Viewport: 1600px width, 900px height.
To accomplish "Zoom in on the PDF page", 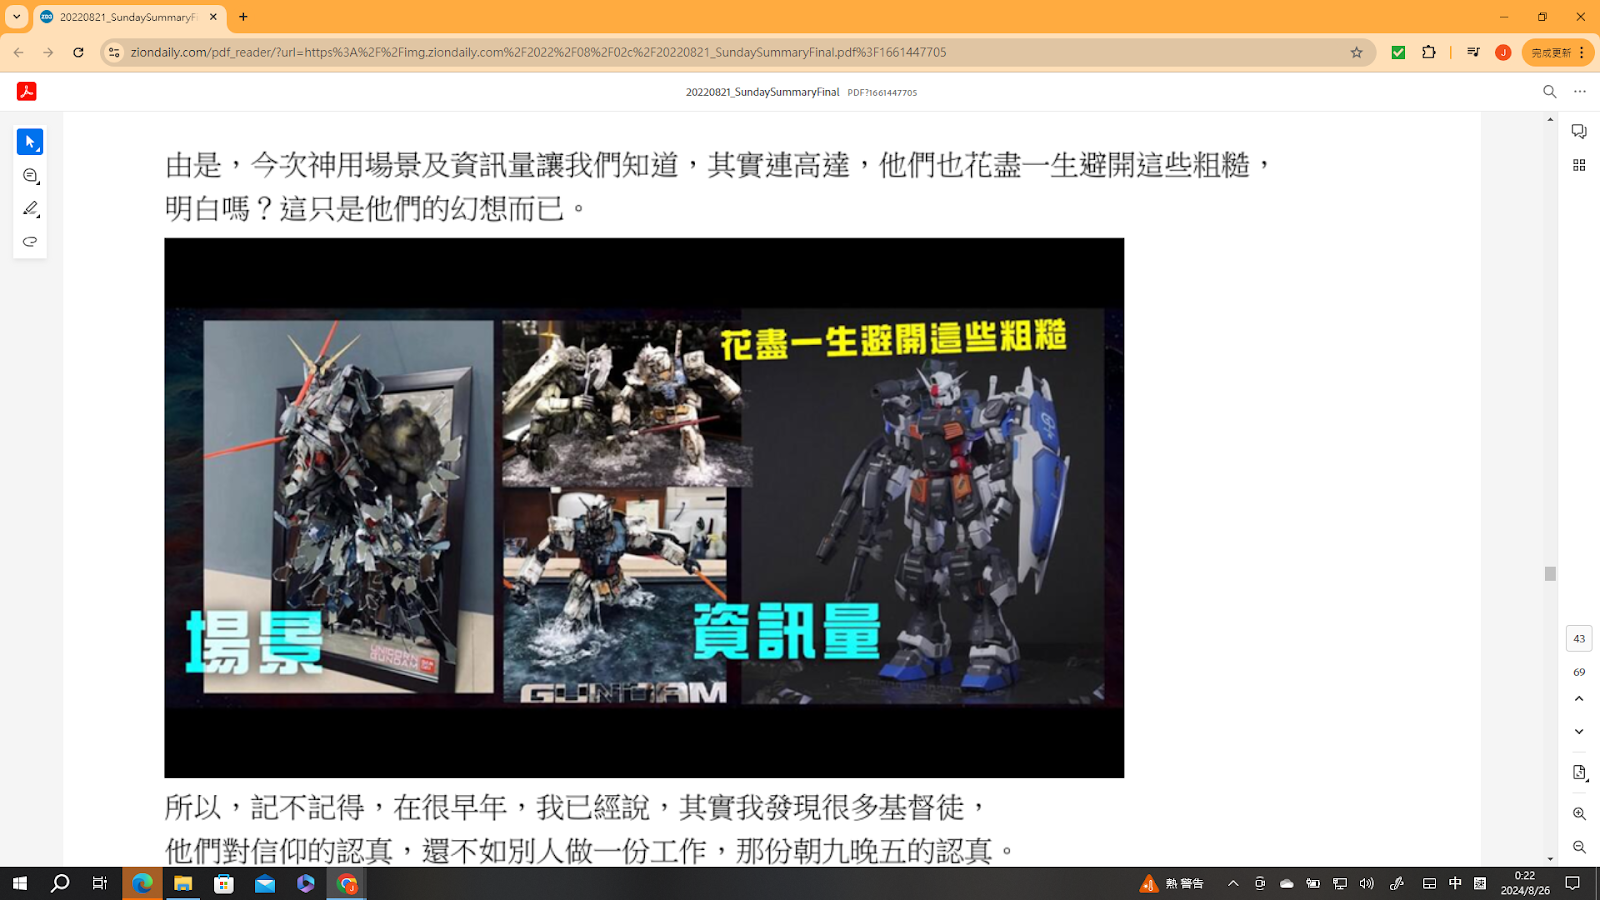I will [x=1579, y=814].
